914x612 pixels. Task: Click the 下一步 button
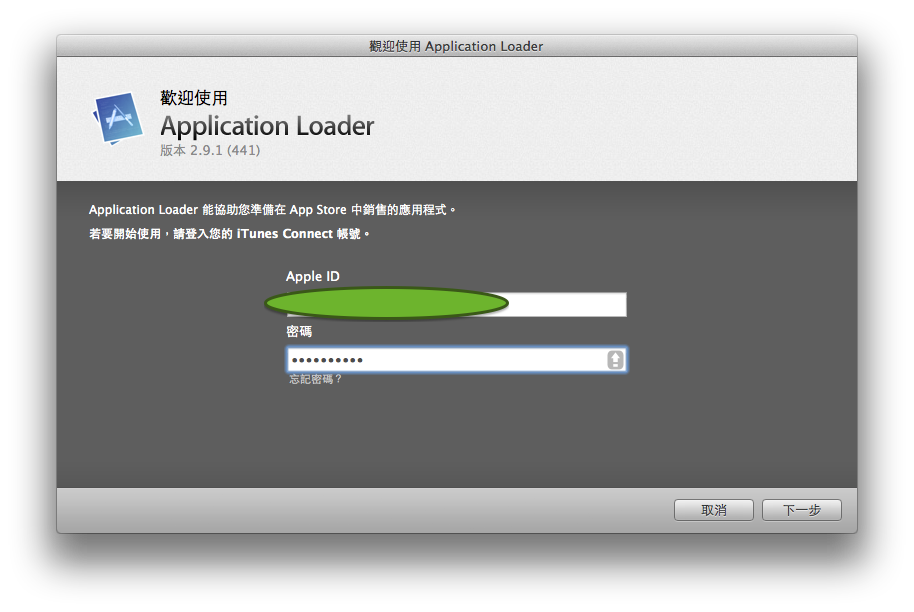(801, 510)
